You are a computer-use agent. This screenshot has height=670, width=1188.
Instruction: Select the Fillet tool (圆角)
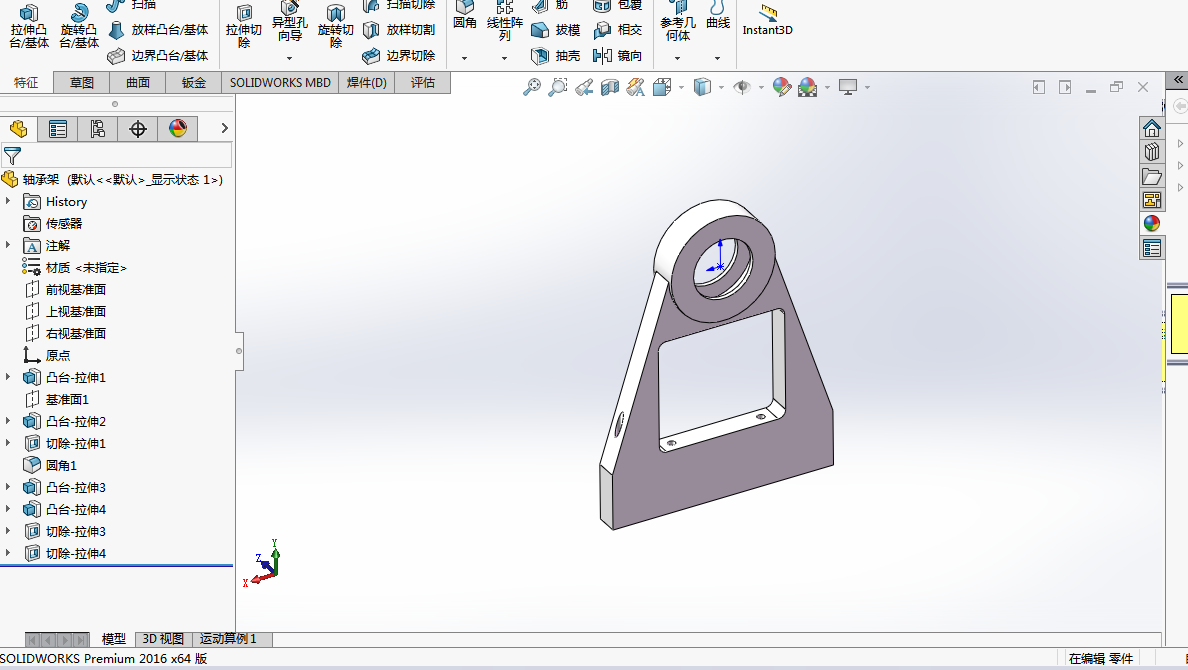tap(464, 17)
